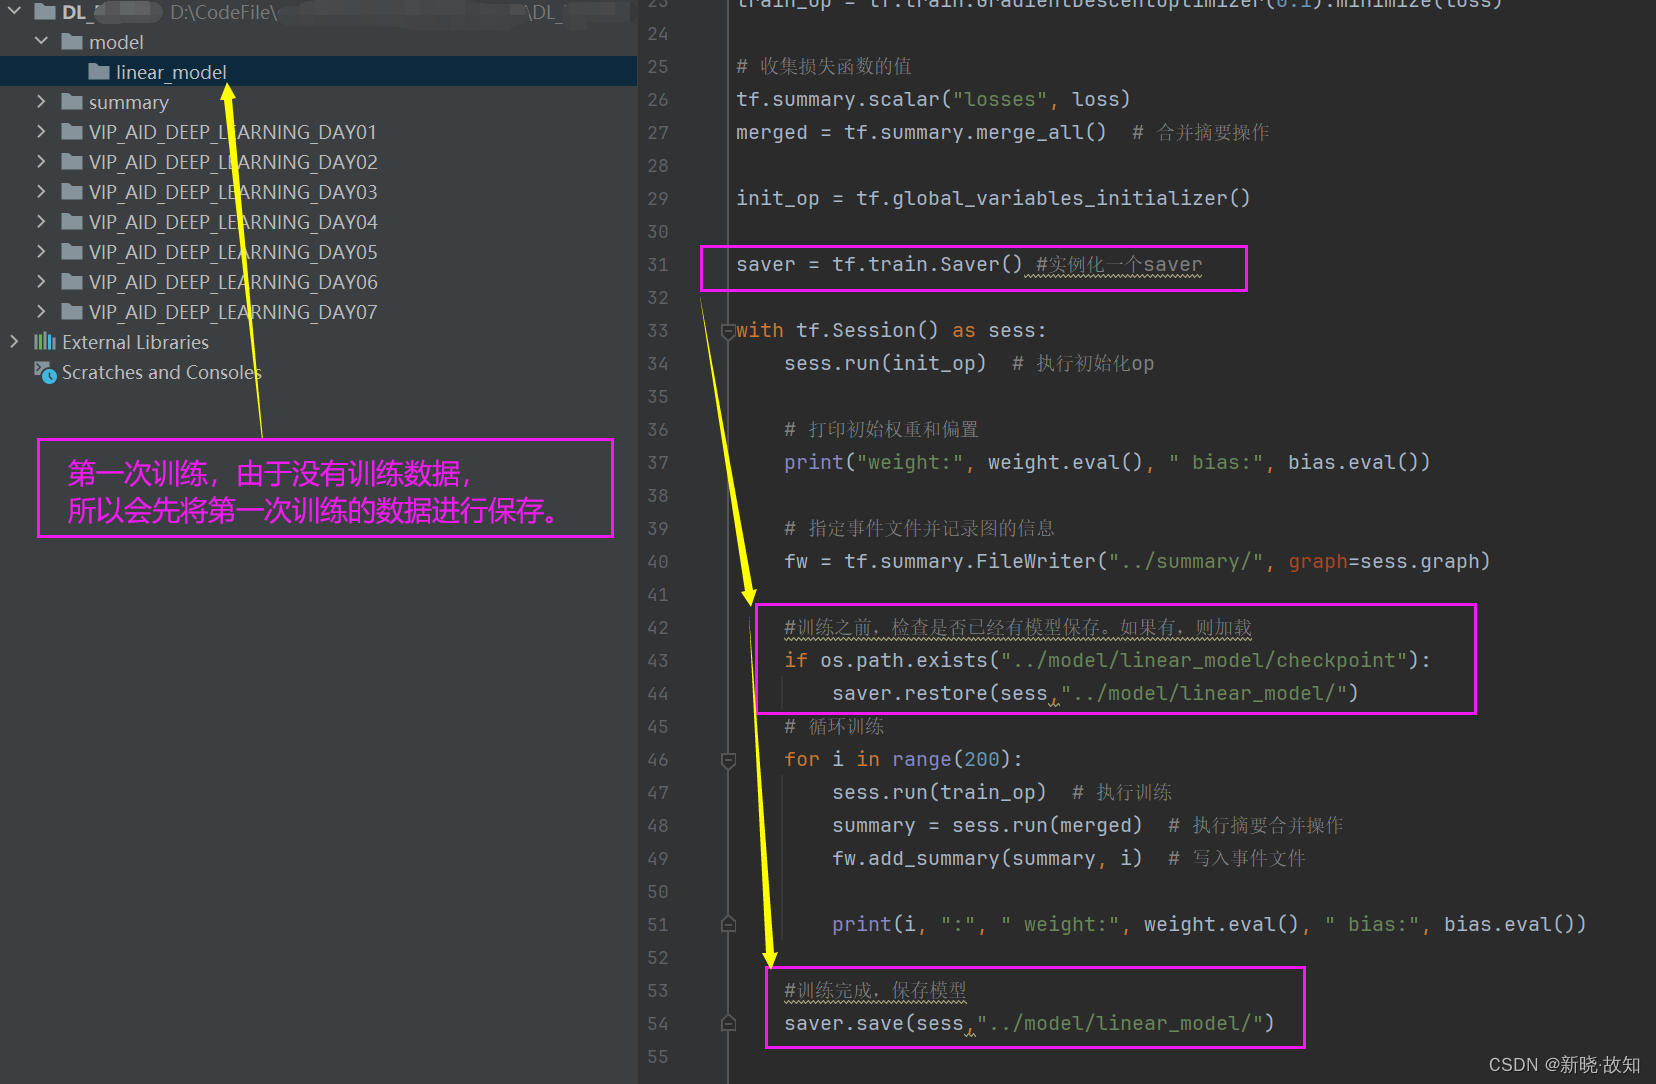Click 'fw.add_summary(summary, i)' on line 49
1656x1084 pixels.
point(987,858)
